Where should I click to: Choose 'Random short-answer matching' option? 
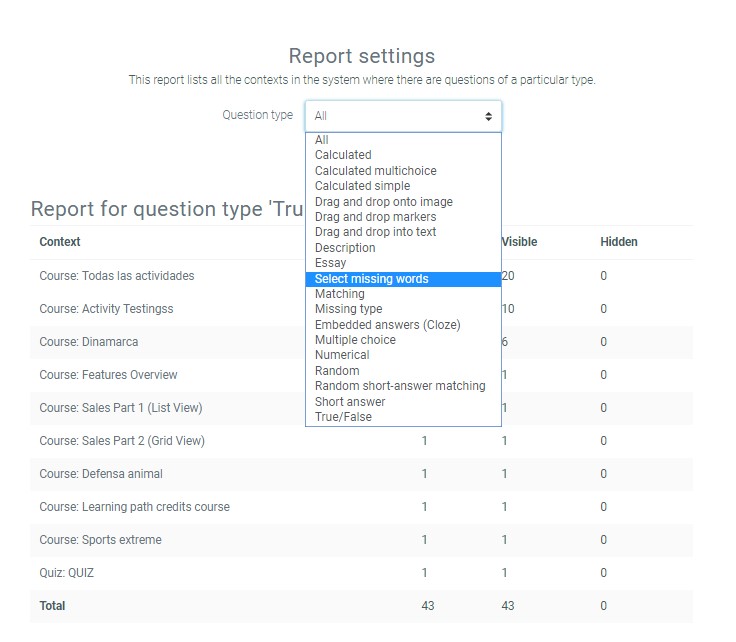pos(400,386)
